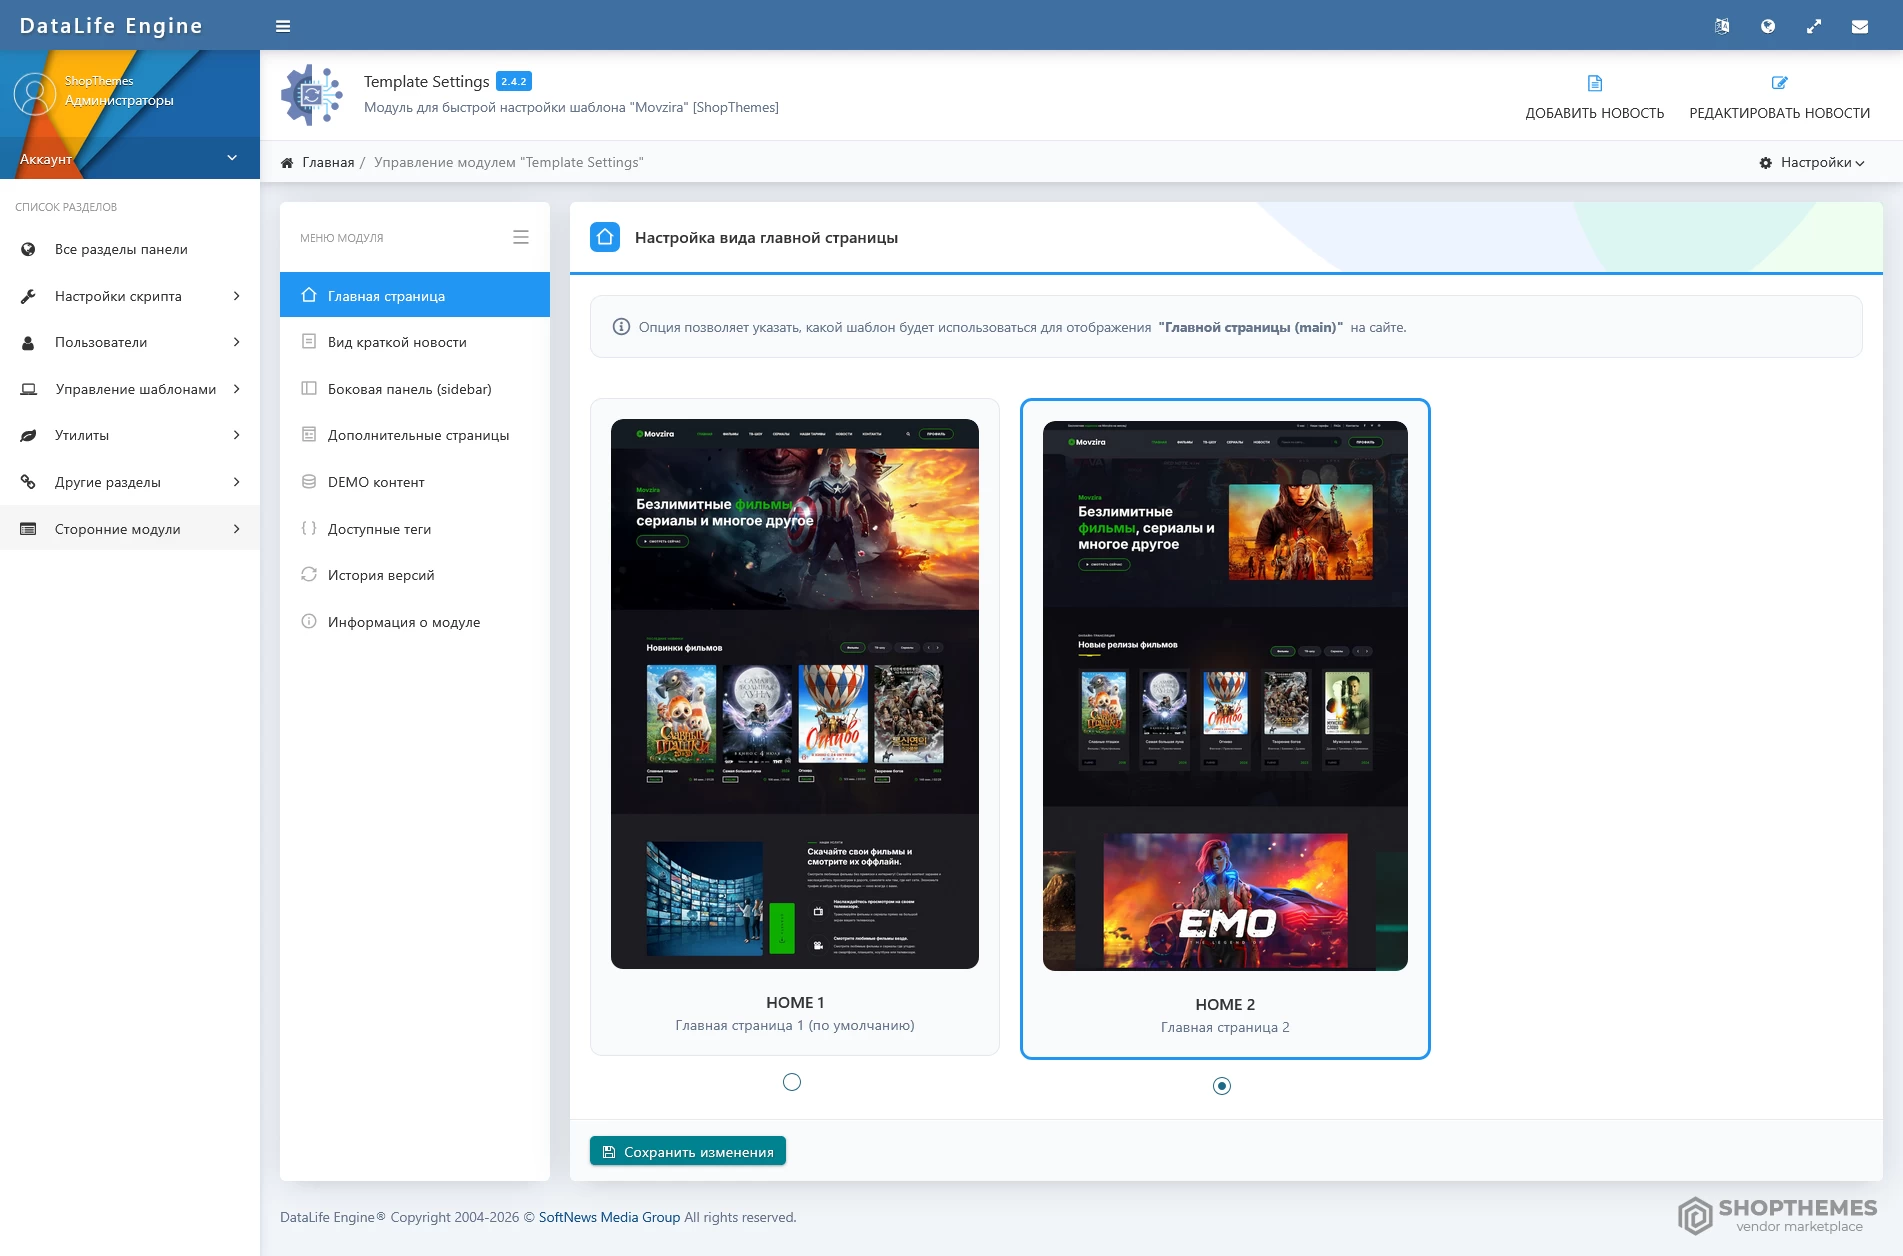The image size is (1903, 1256).
Task: Click the HOME 1 template preview thumbnail
Action: (x=794, y=693)
